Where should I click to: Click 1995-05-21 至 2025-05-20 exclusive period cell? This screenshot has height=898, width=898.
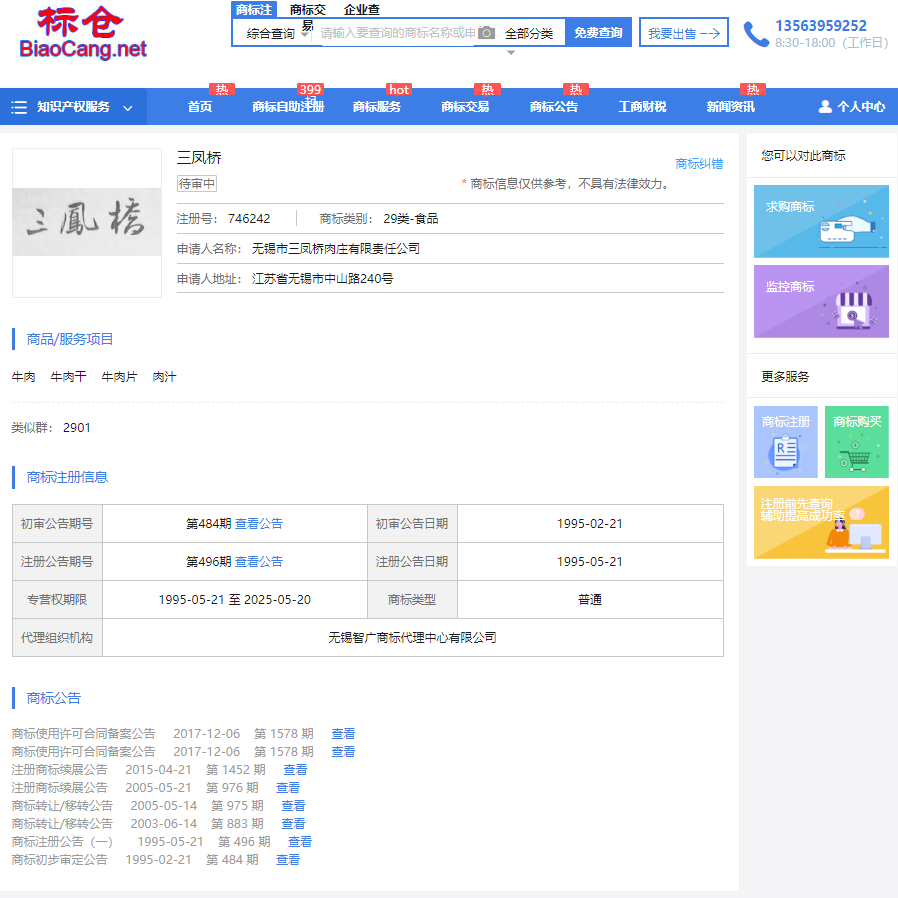click(234, 600)
